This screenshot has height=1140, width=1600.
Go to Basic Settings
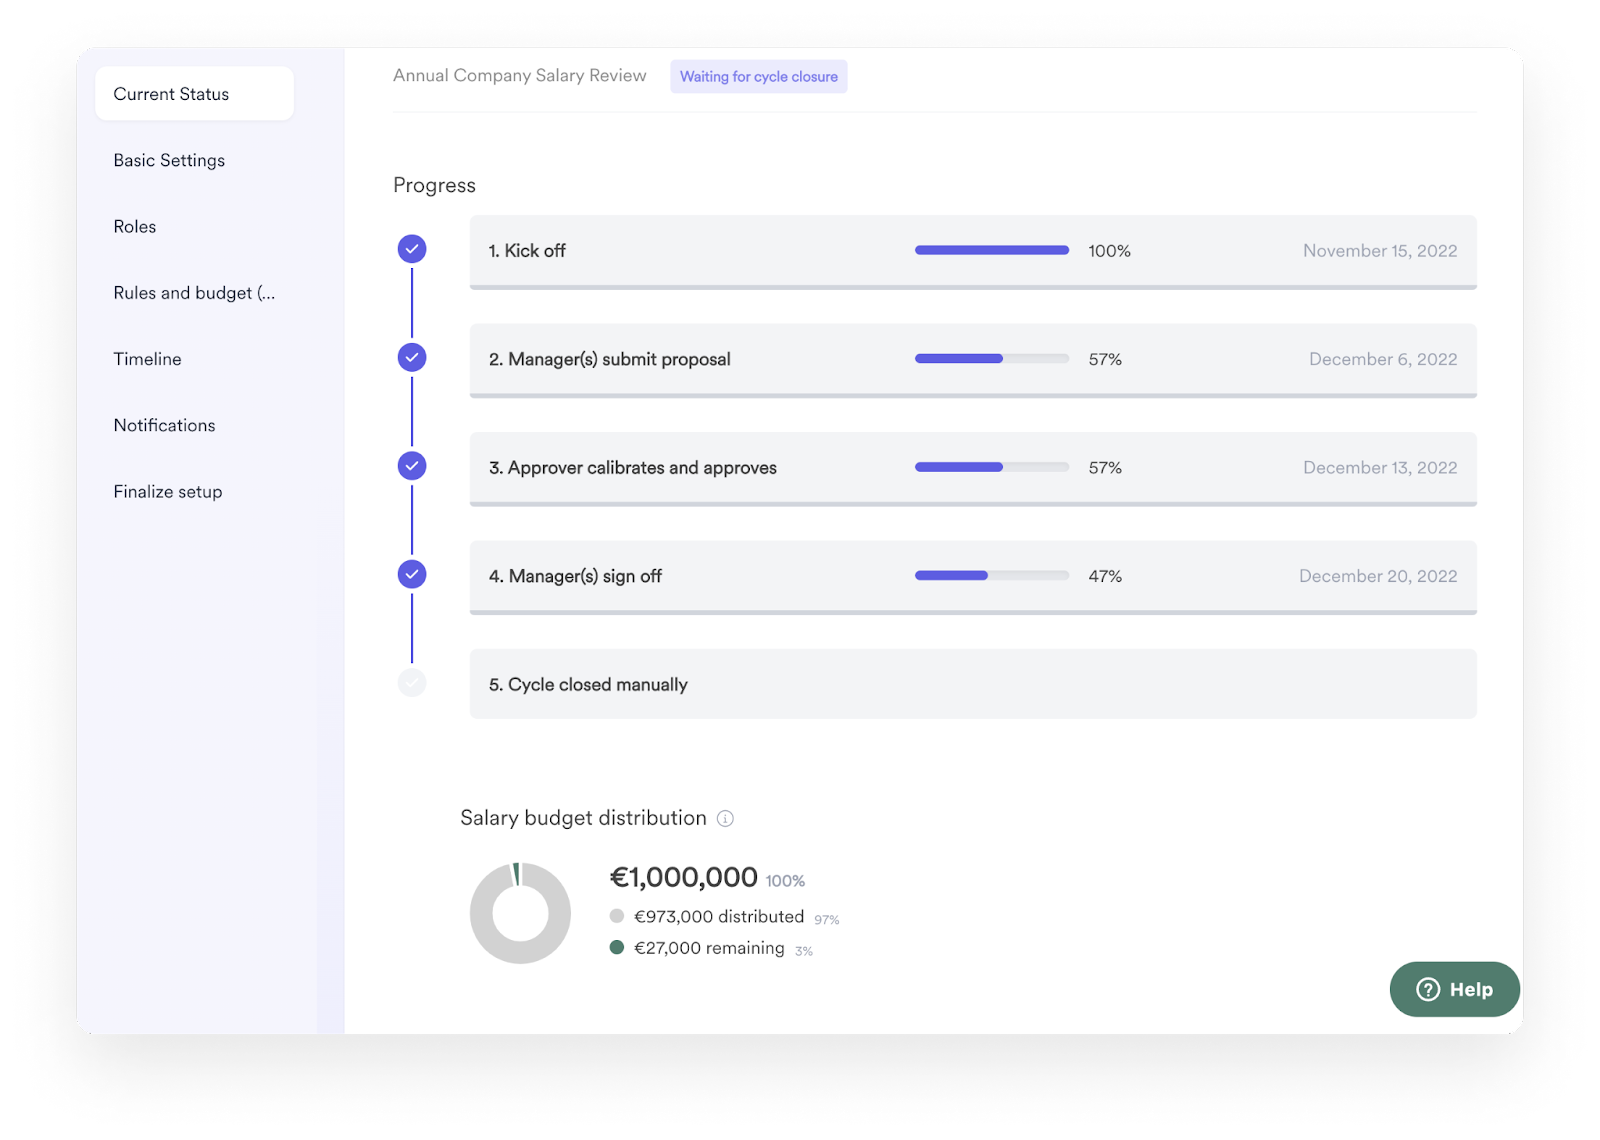tap(169, 160)
